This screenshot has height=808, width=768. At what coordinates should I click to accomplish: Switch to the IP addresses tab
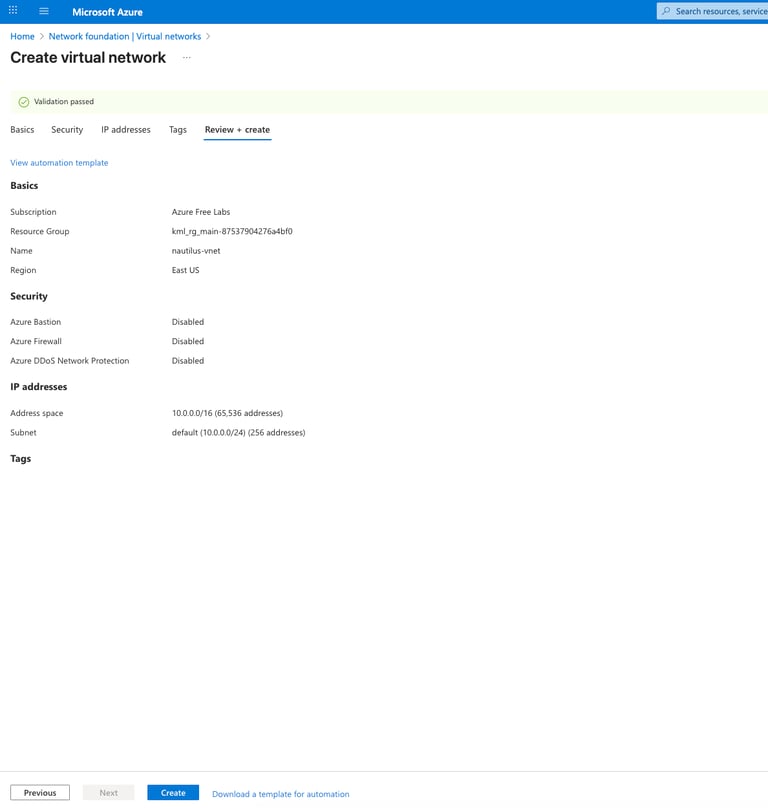click(126, 130)
